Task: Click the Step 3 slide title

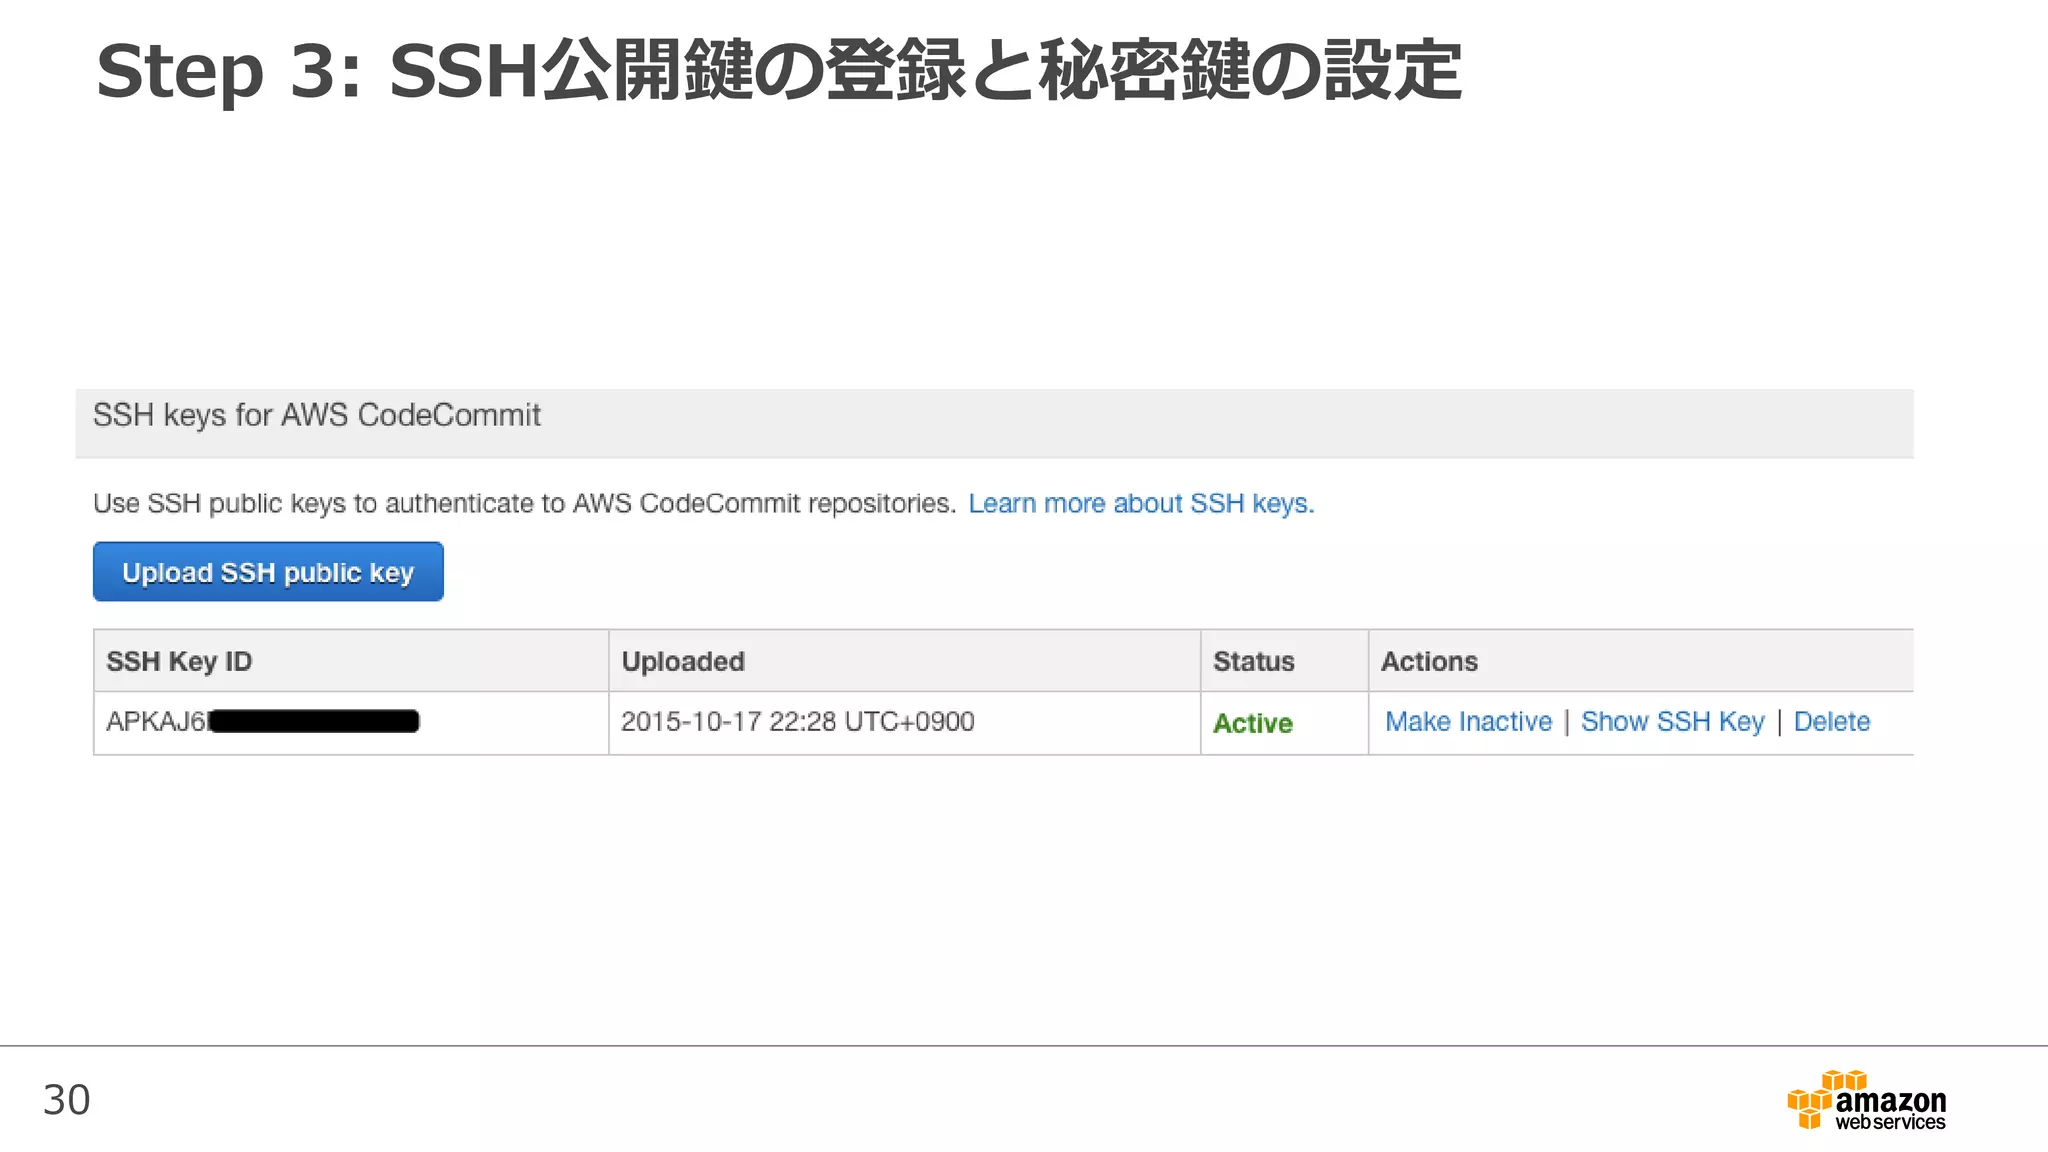Action: (x=778, y=71)
